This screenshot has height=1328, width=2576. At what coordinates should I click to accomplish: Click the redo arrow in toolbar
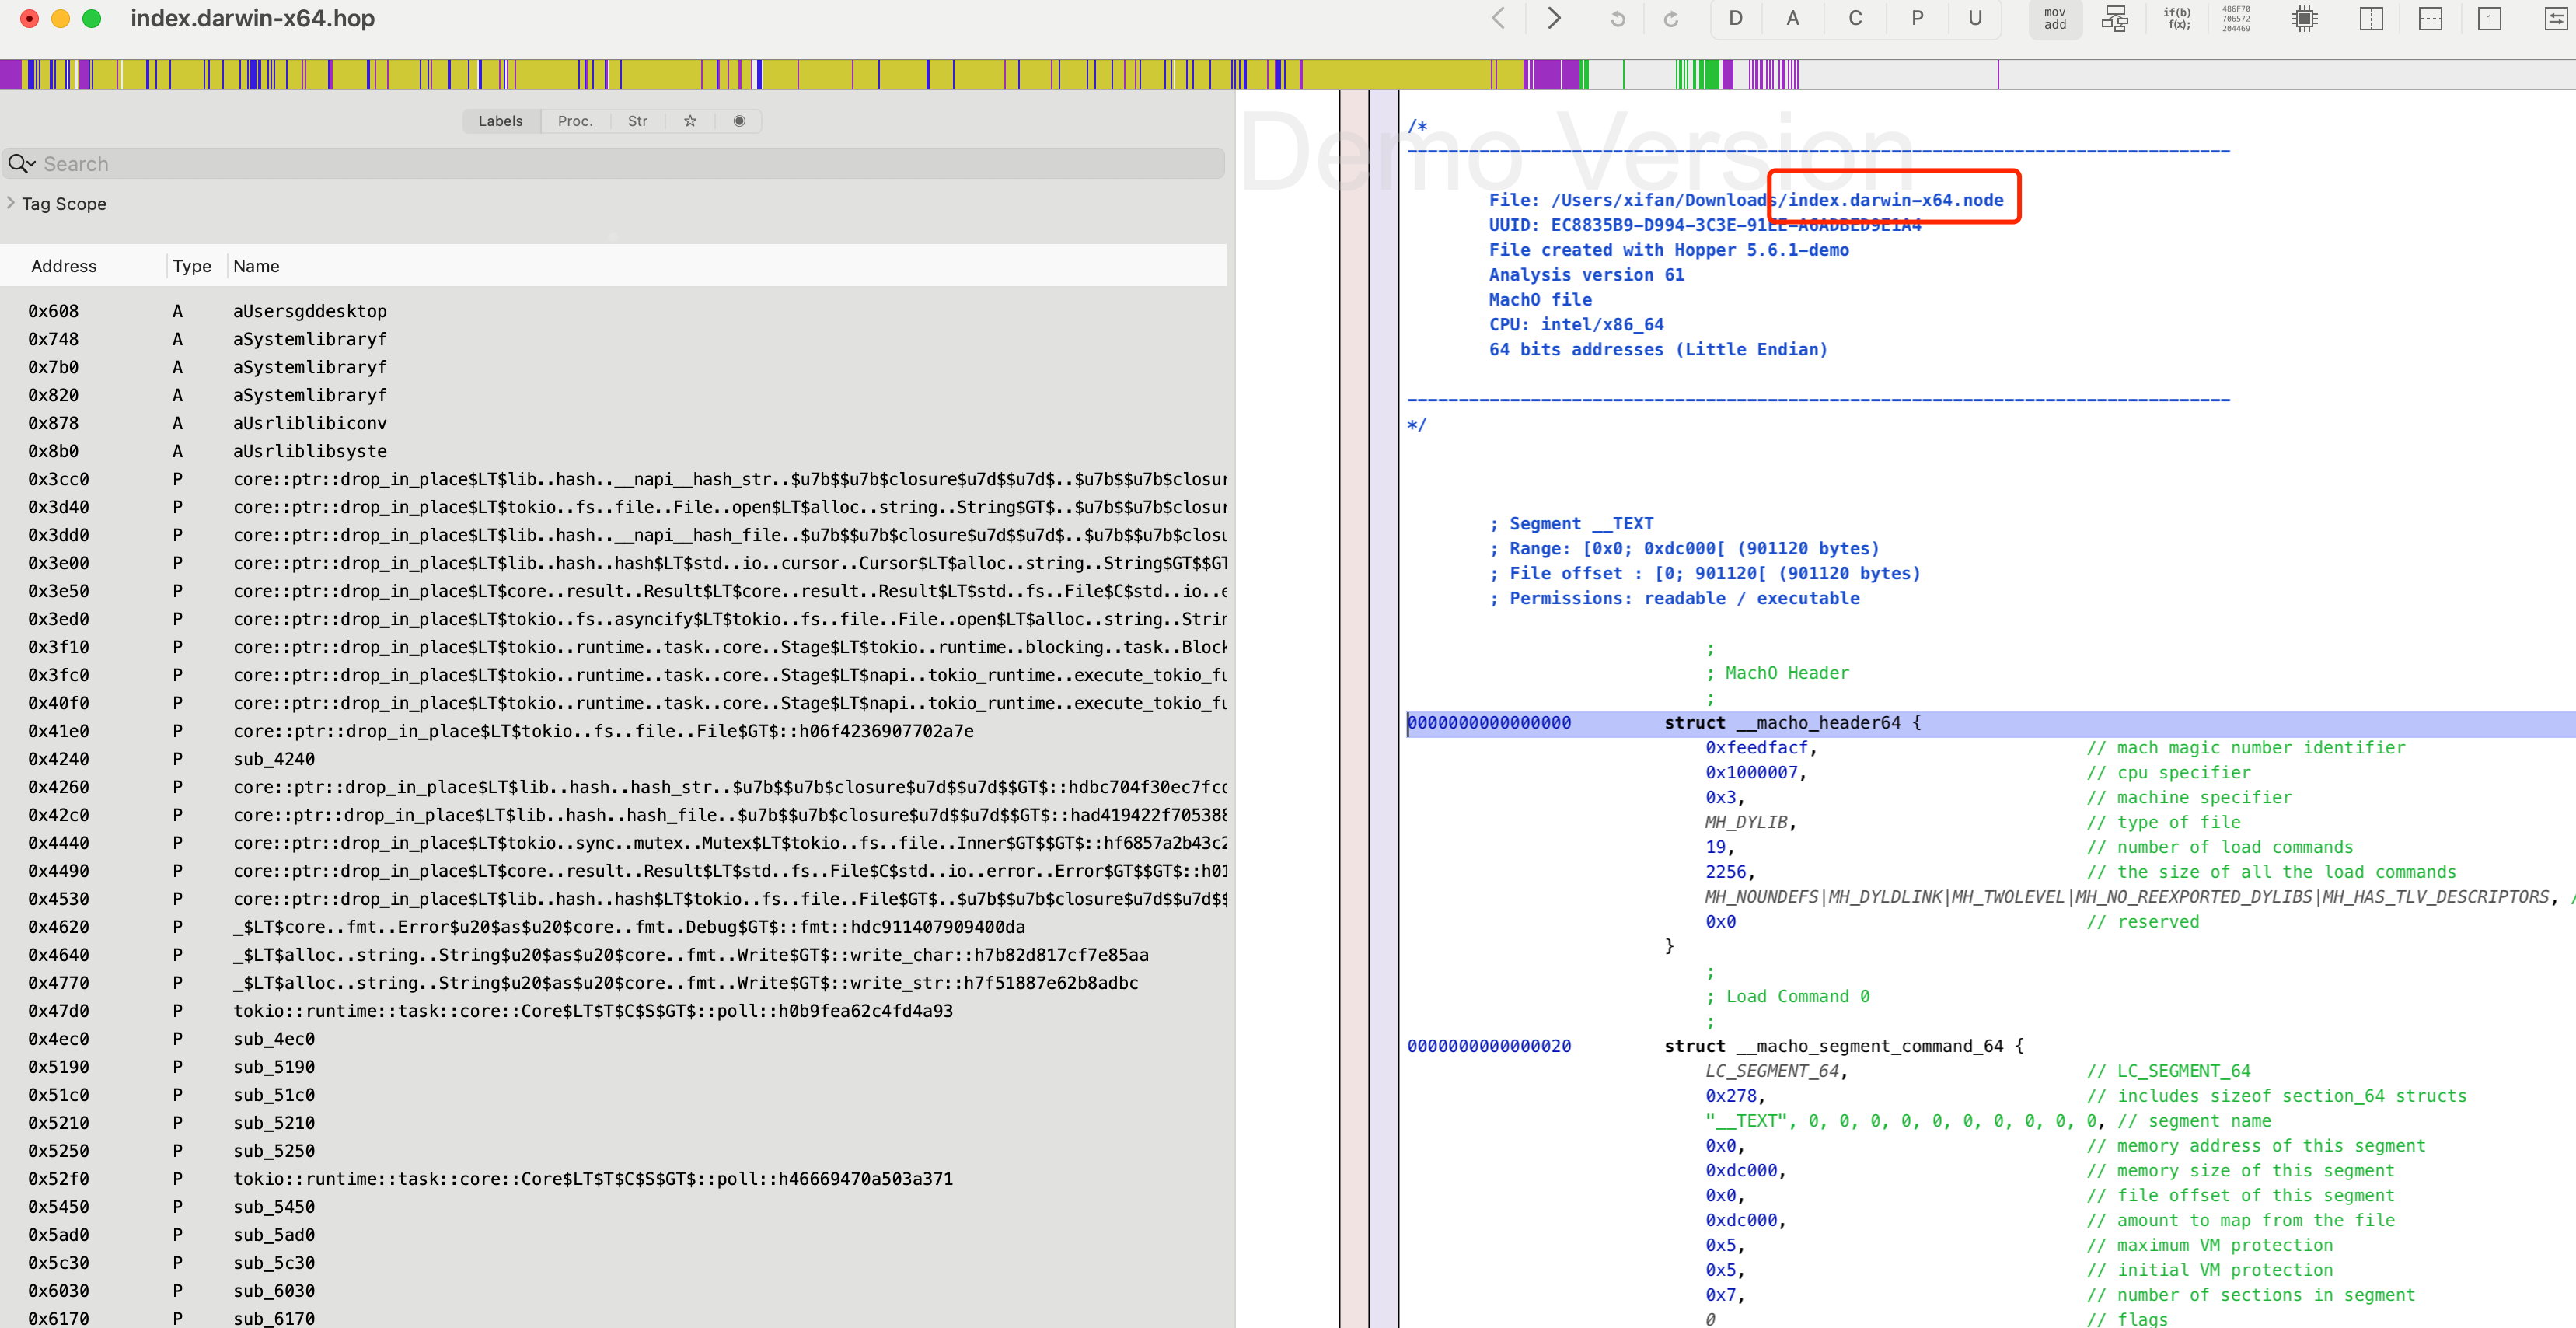tap(1670, 19)
